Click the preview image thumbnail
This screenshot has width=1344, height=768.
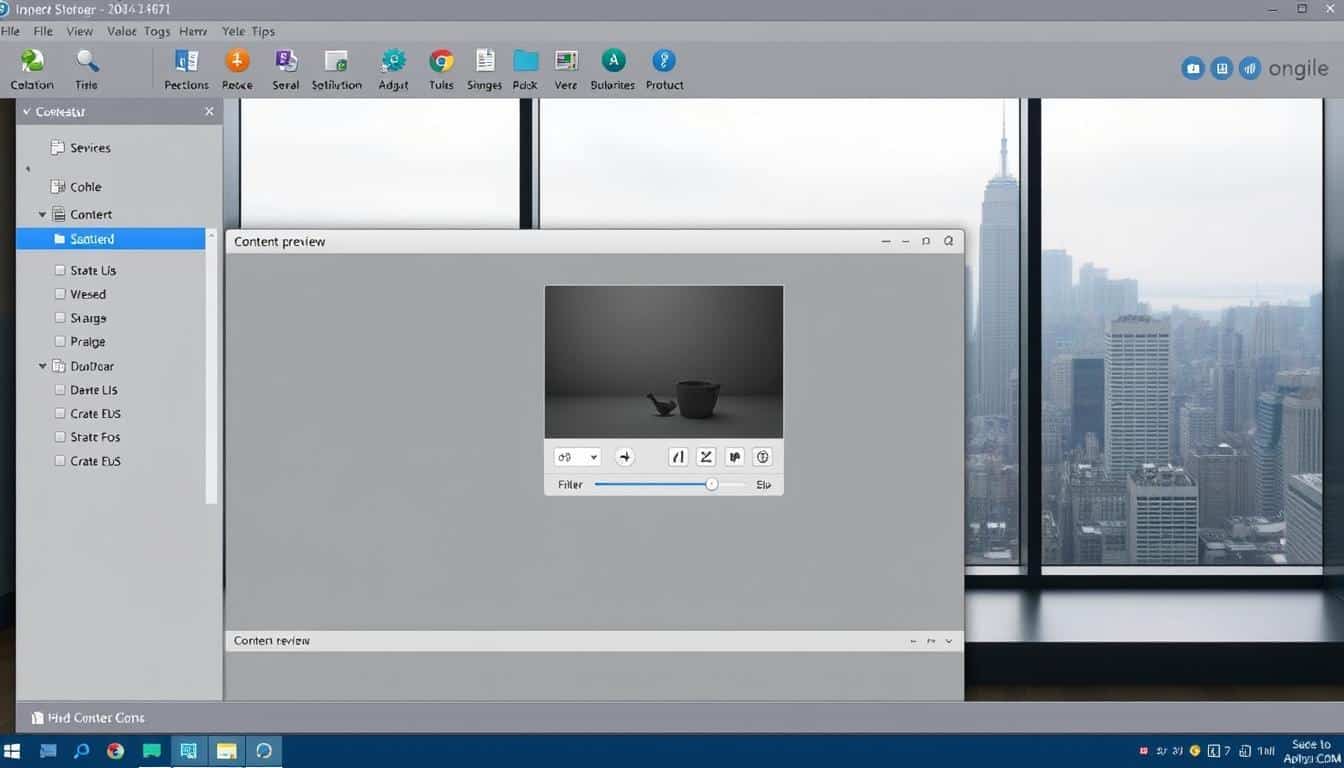pyautogui.click(x=663, y=361)
